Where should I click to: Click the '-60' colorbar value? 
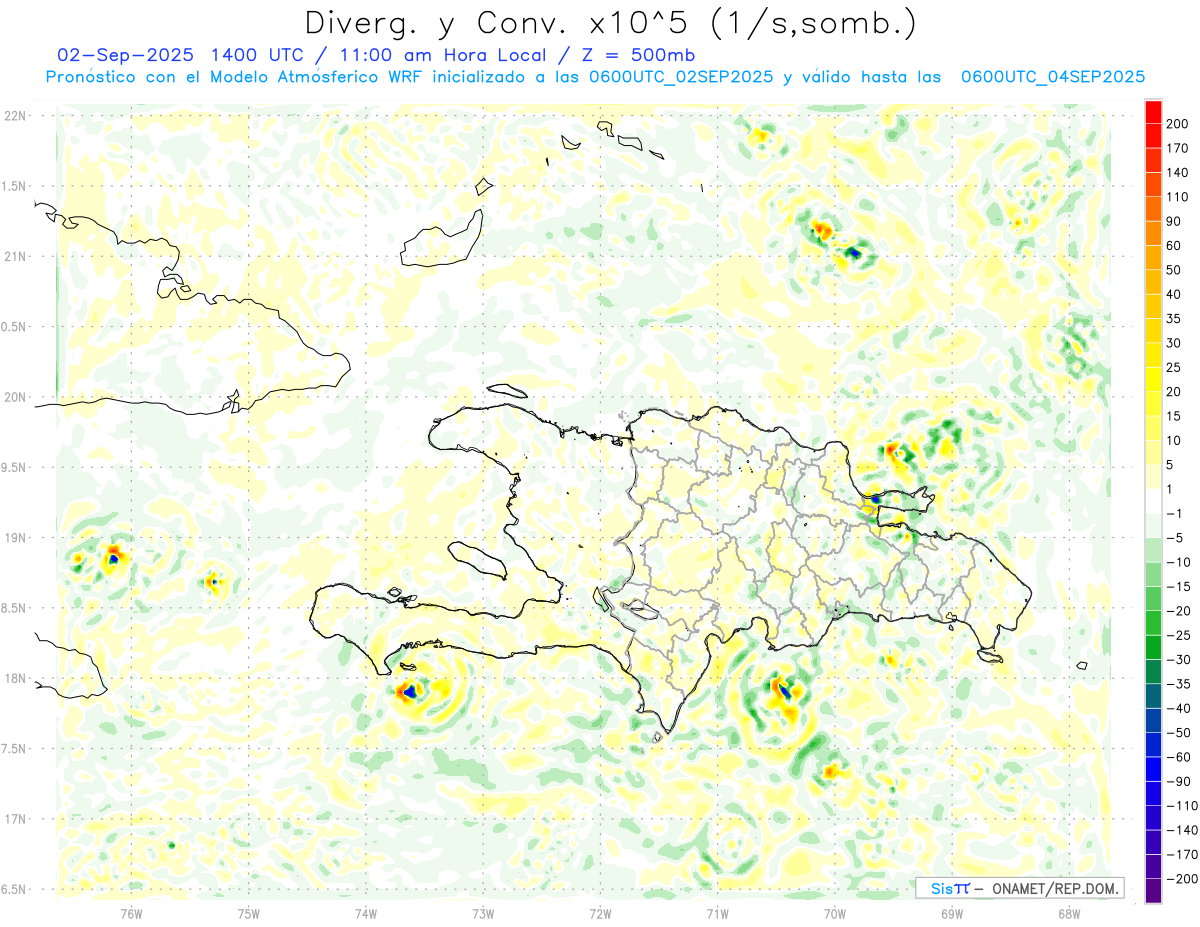point(1178,757)
